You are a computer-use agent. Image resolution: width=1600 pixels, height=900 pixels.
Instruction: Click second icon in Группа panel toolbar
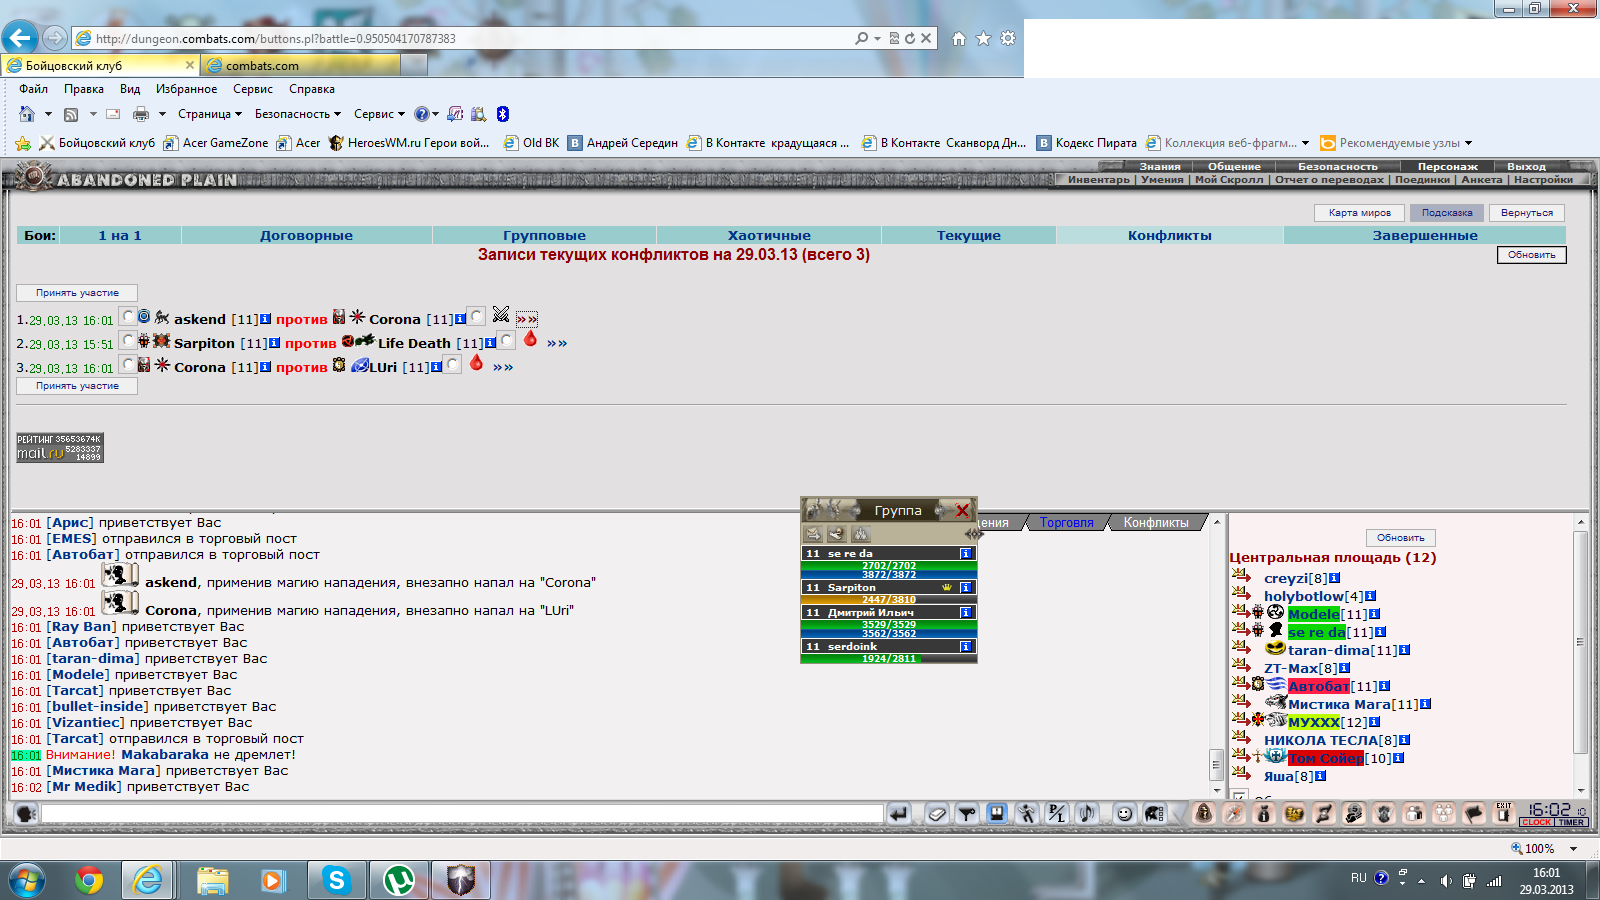tap(837, 534)
